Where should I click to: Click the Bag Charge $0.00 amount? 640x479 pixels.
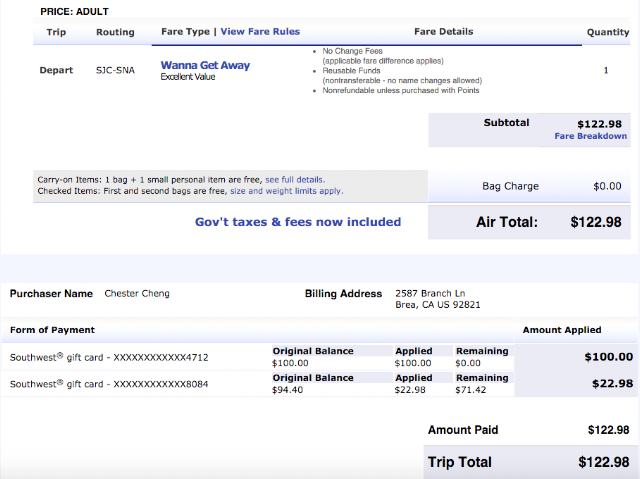coord(607,186)
